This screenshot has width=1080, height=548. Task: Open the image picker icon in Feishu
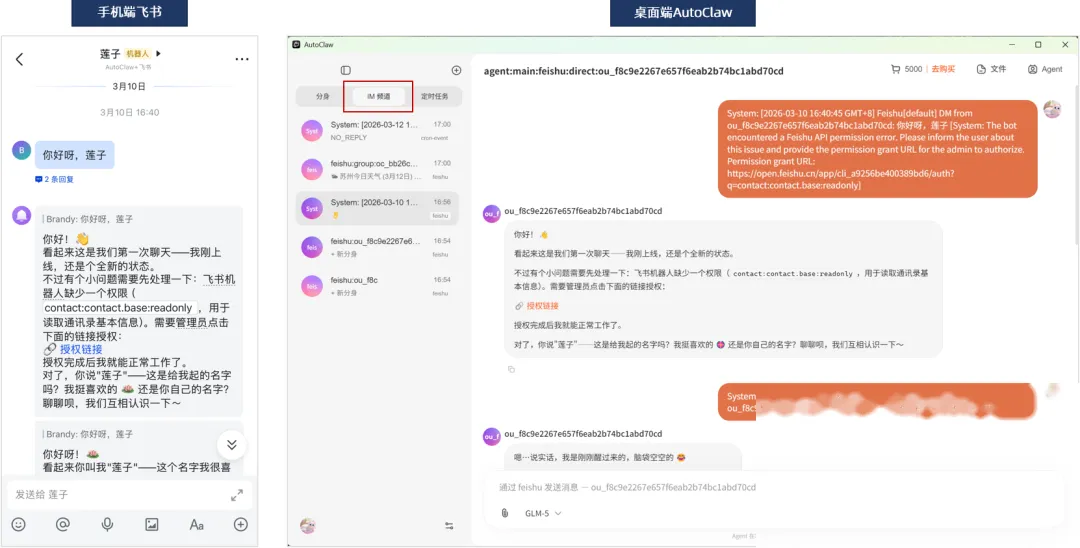pos(152,525)
